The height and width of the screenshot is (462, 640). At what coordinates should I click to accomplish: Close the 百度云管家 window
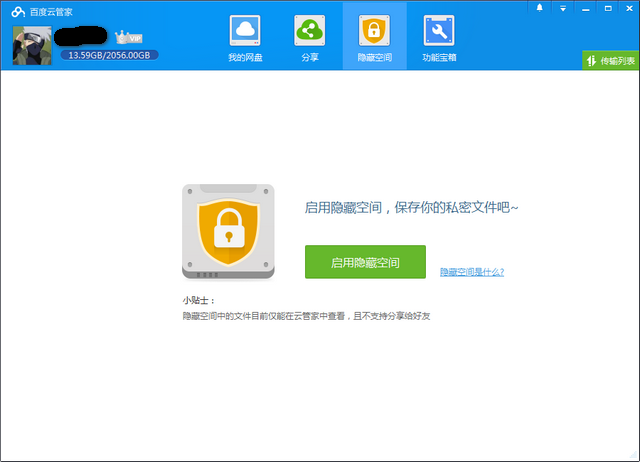tap(629, 8)
